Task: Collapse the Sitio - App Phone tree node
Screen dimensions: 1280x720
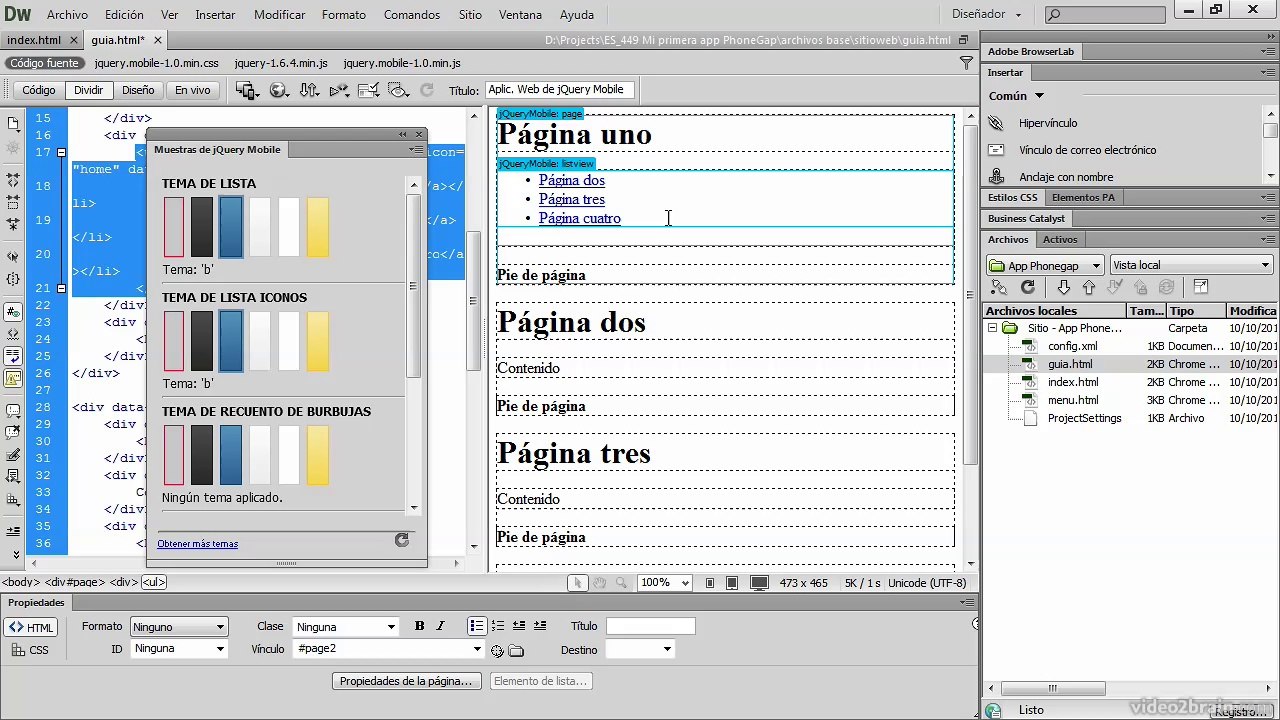Action: (x=992, y=328)
